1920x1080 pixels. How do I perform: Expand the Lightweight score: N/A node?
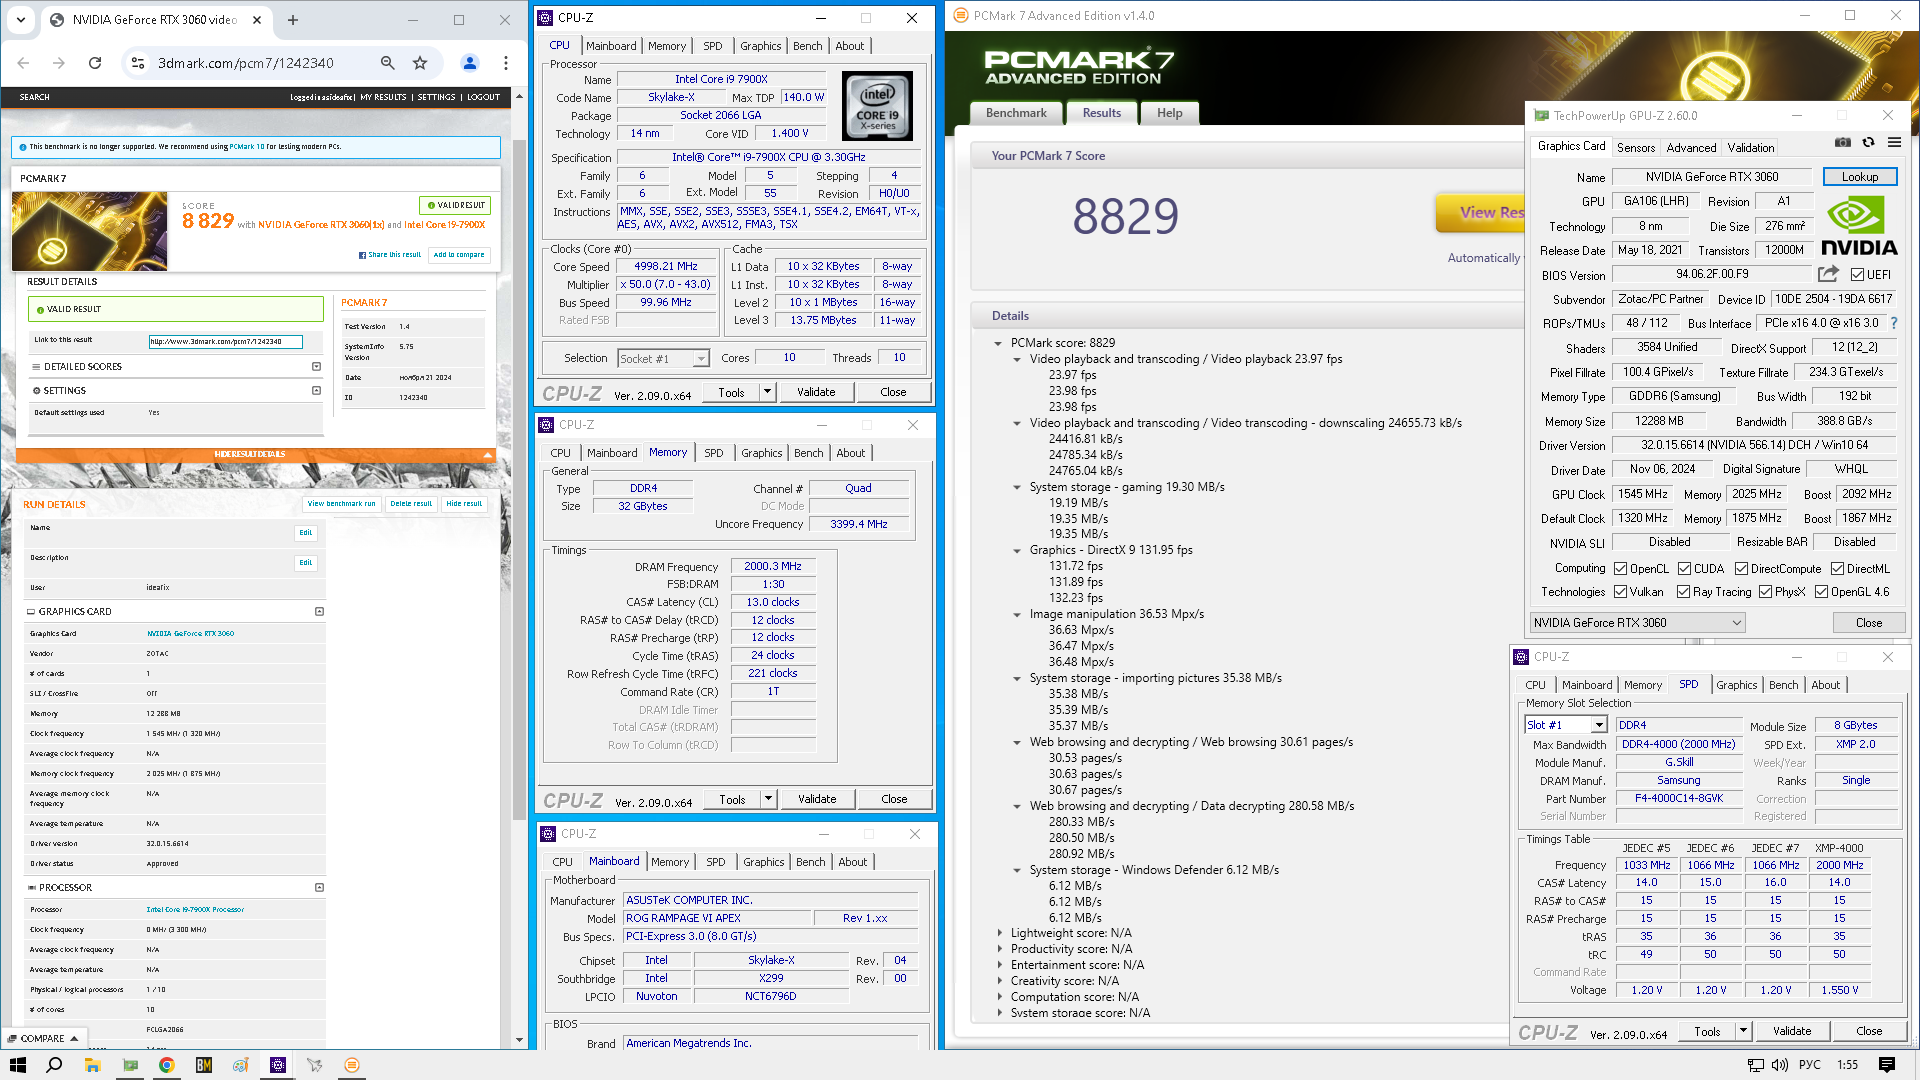[x=999, y=933]
